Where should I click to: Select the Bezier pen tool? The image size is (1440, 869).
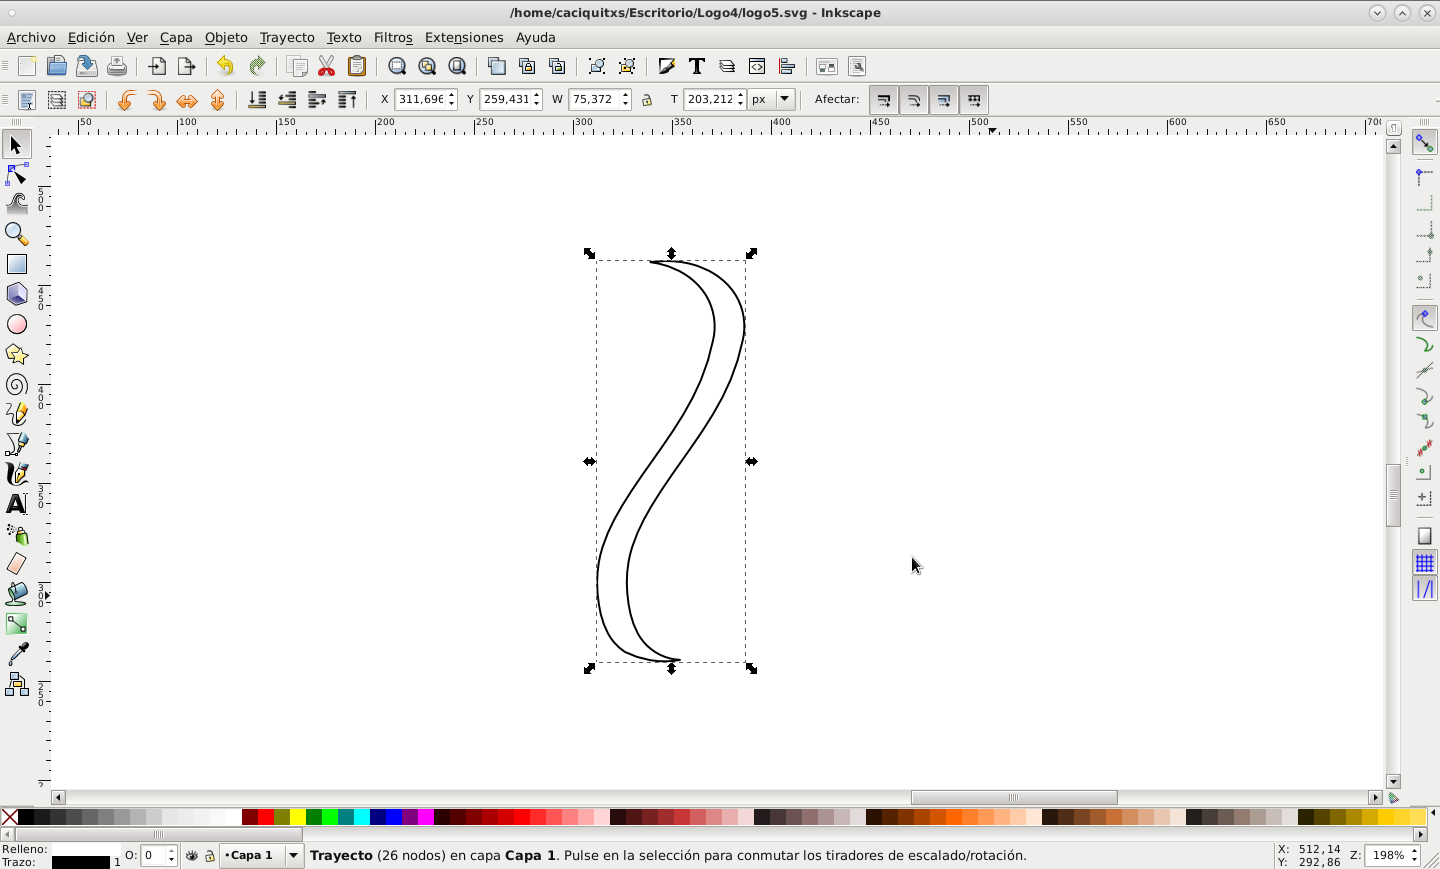17,444
